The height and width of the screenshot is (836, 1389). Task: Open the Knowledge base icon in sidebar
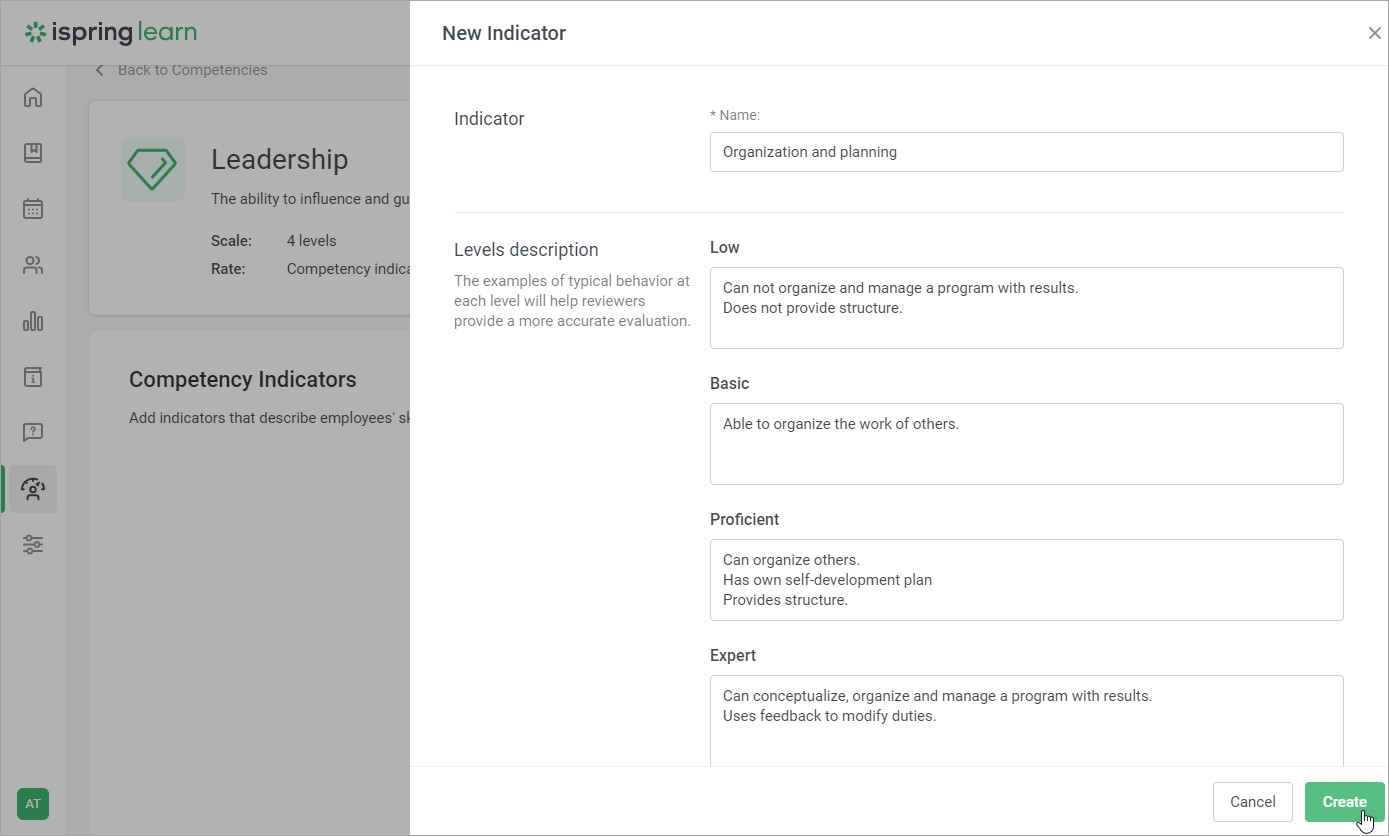pos(33,377)
